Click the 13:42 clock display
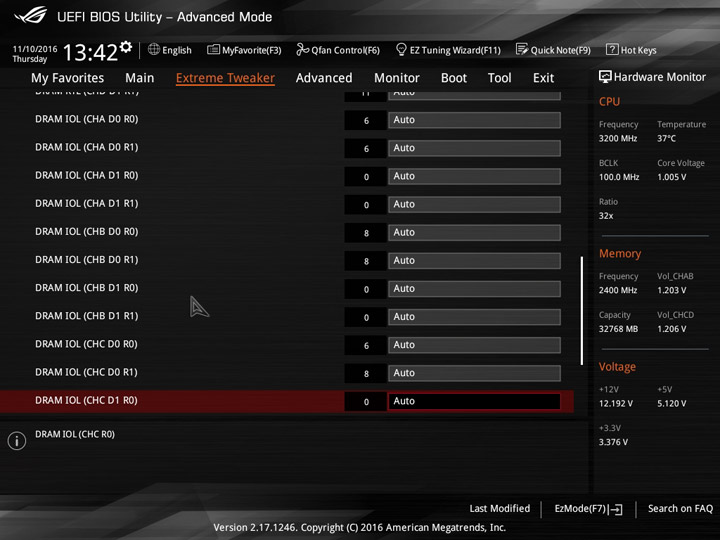 [90, 52]
